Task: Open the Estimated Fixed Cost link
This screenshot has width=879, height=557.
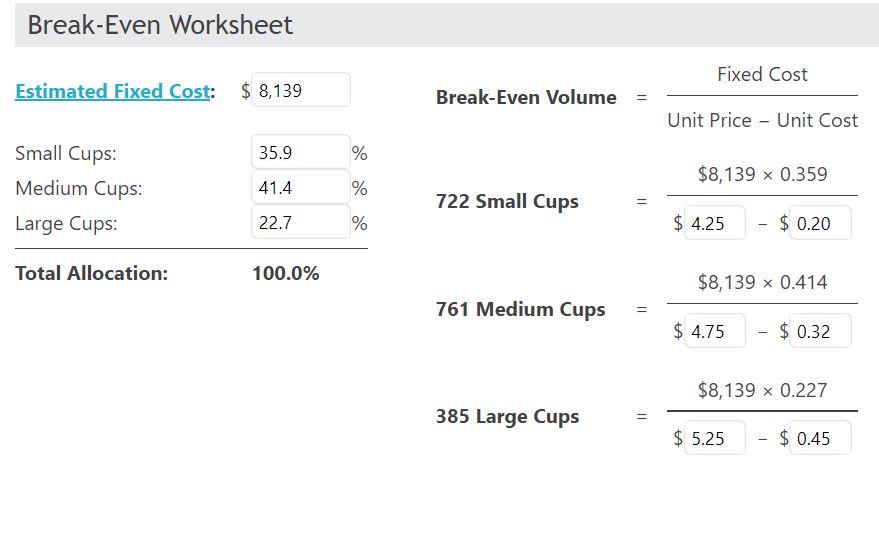Action: 113,91
